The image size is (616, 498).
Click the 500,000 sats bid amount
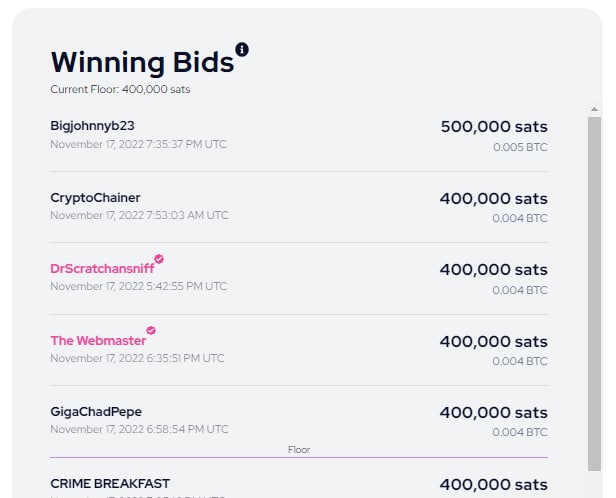(x=494, y=127)
